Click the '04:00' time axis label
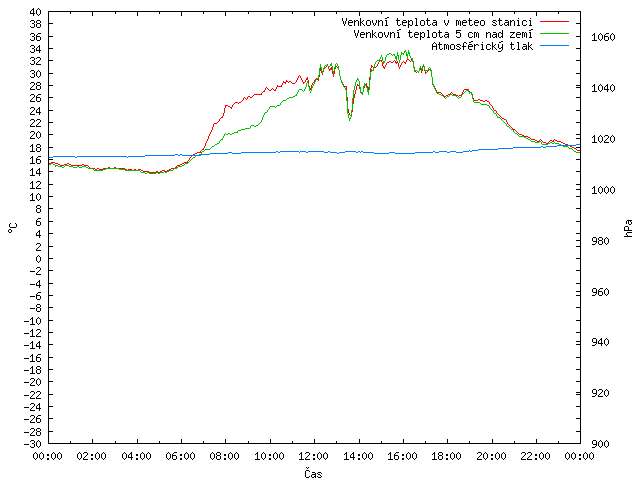The width and height of the screenshot is (640, 480). coord(136,456)
